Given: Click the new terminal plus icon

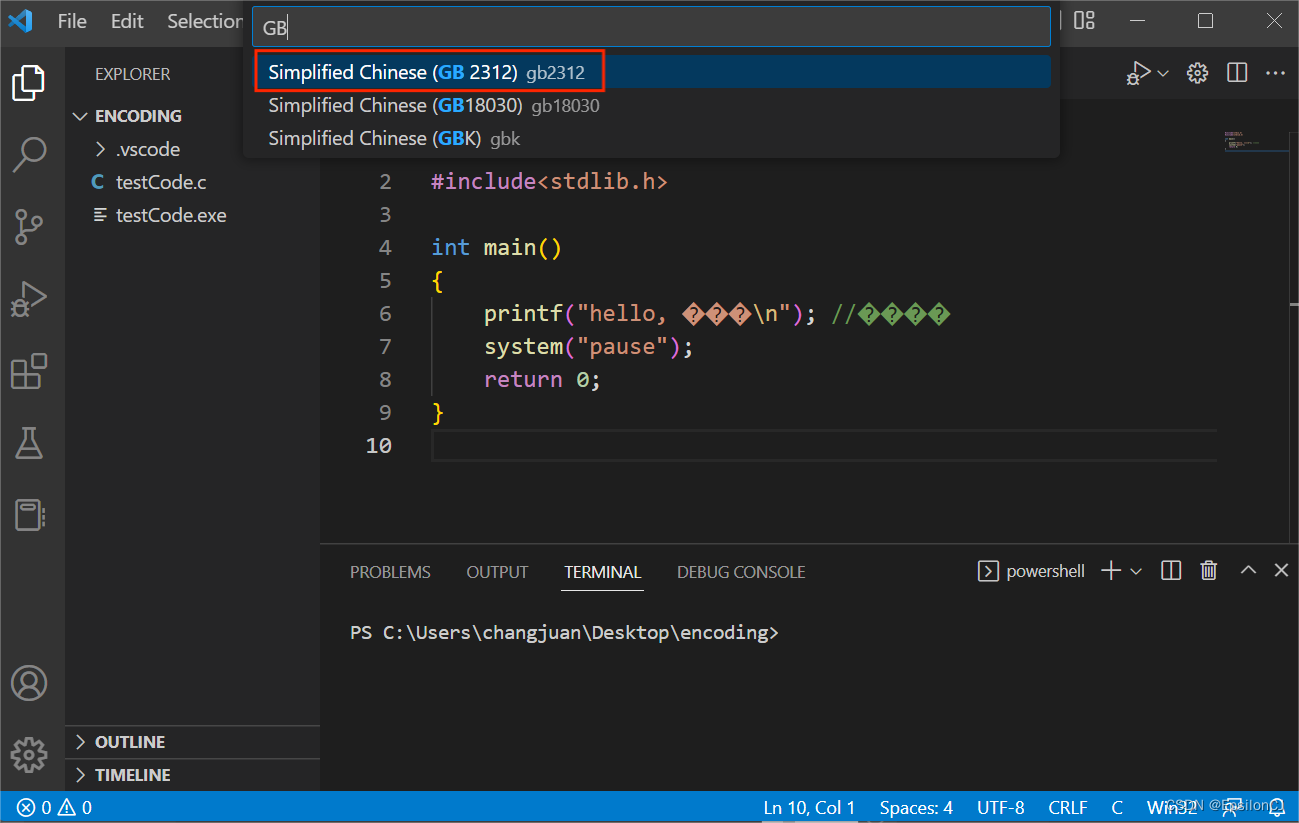Looking at the screenshot, I should (1110, 571).
